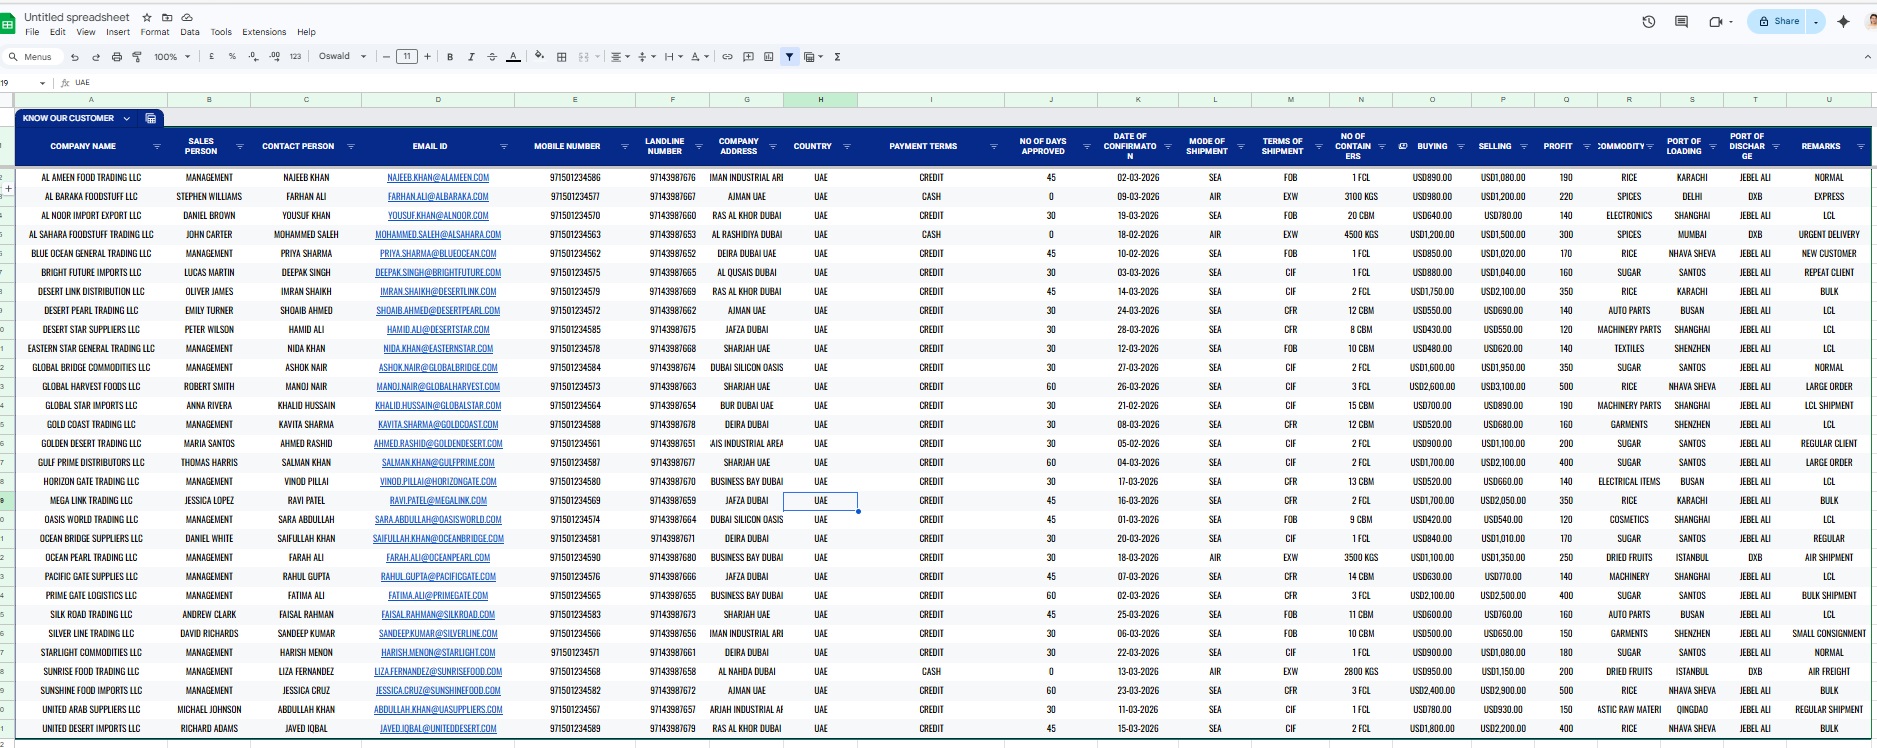
Task: Toggle bold formatting
Action: pos(450,57)
